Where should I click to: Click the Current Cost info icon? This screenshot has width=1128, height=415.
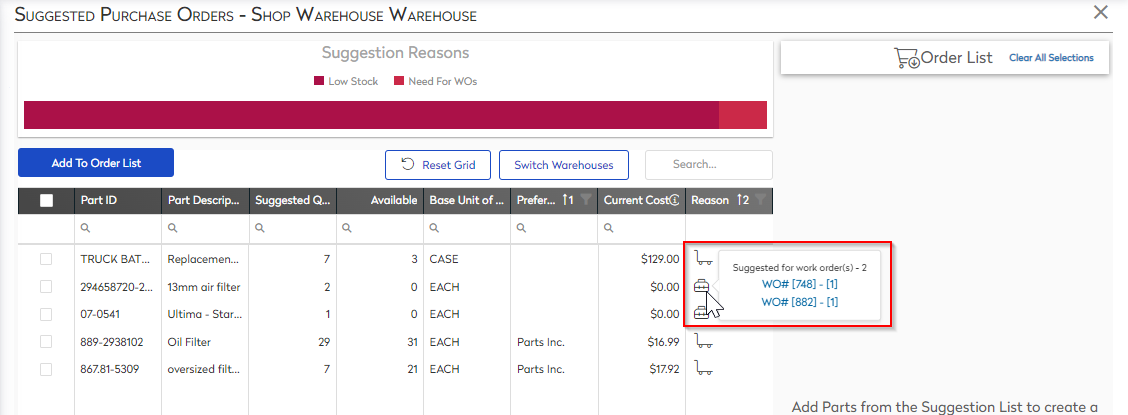pyautogui.click(x=675, y=200)
